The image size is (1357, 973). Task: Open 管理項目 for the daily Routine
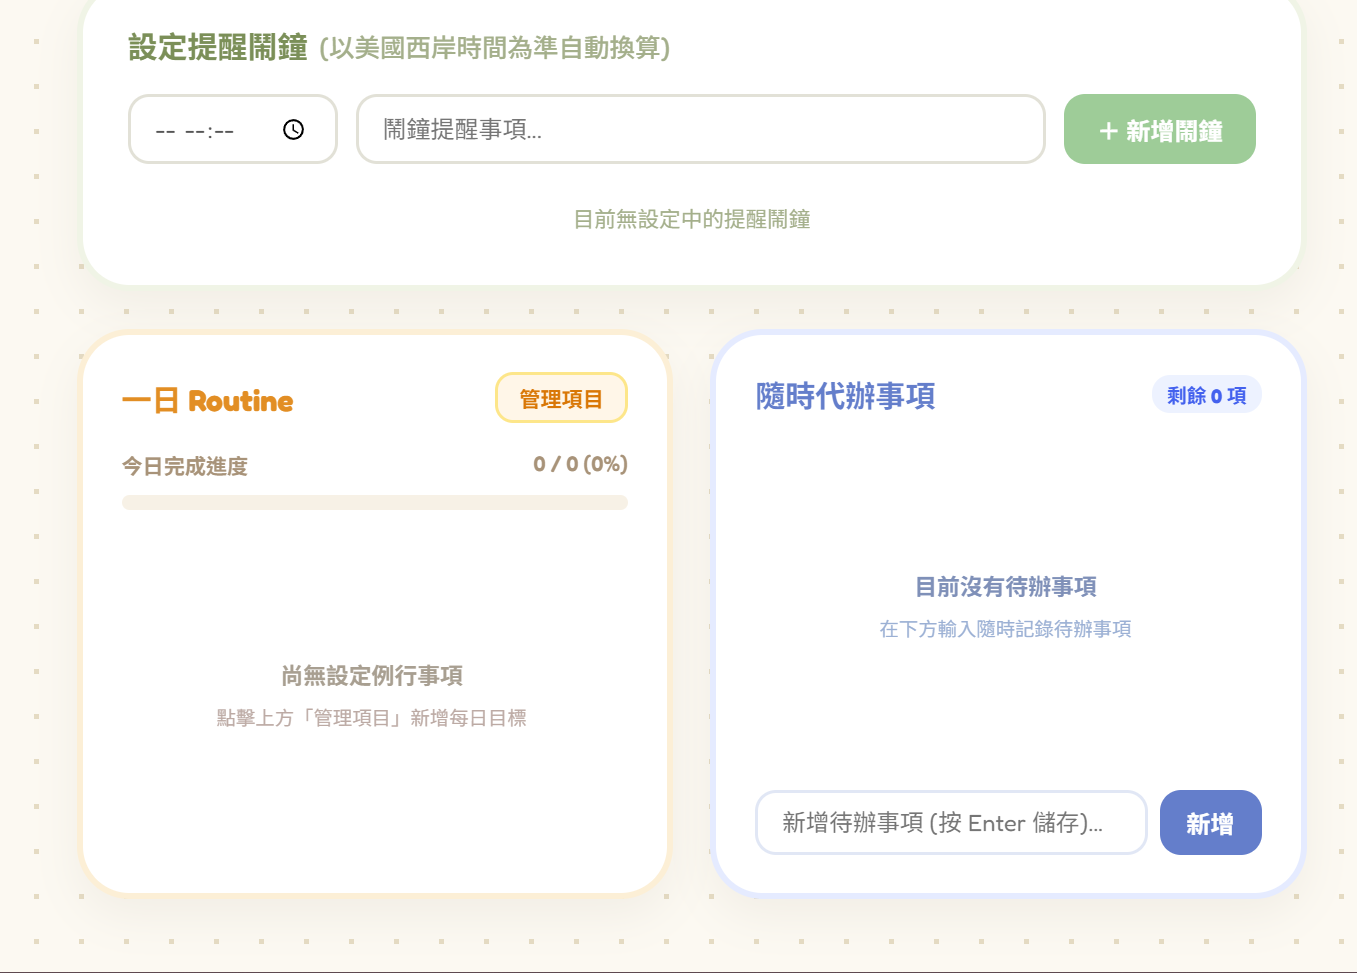[561, 398]
